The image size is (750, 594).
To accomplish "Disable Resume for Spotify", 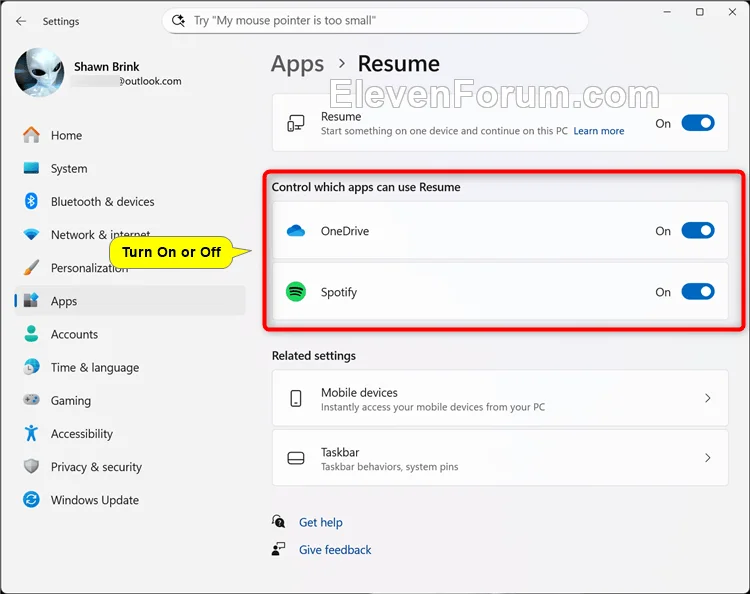I will [x=698, y=291].
